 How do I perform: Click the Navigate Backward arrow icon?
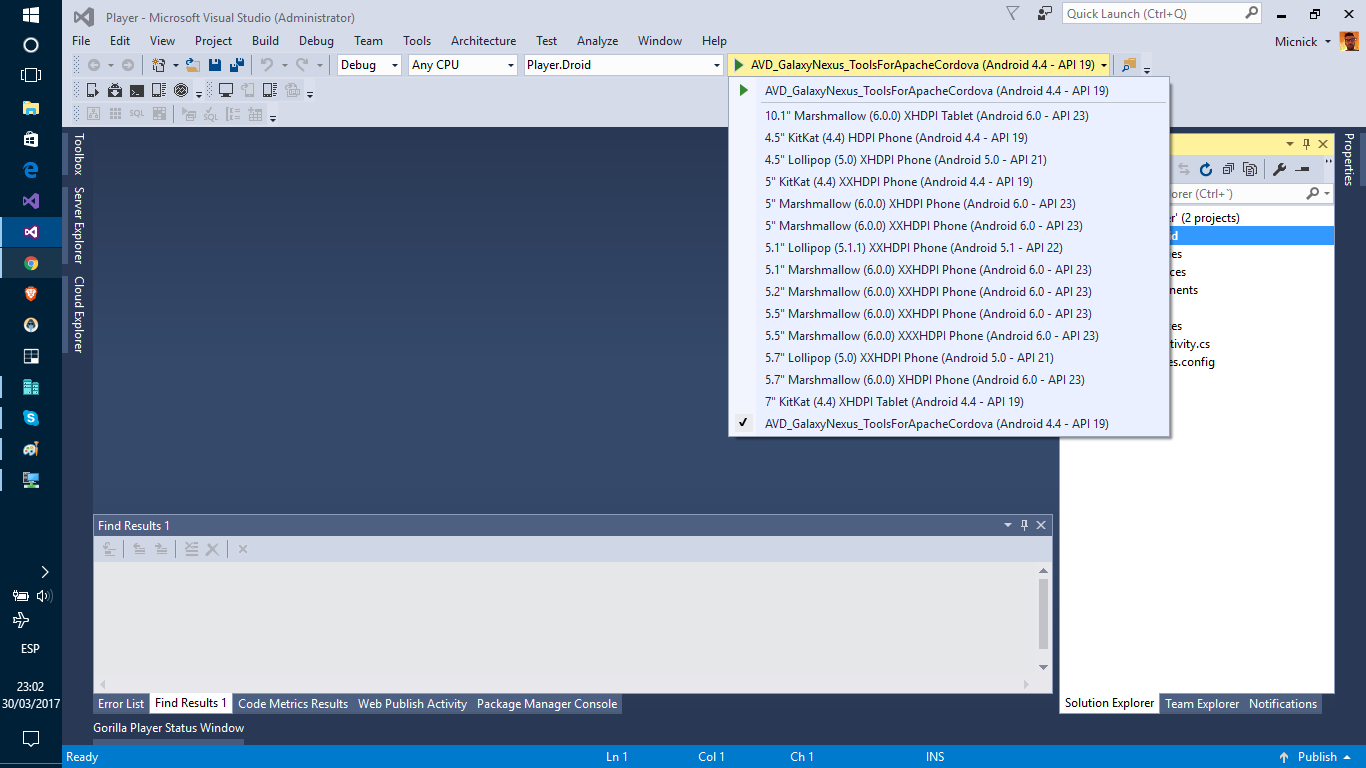click(x=94, y=65)
